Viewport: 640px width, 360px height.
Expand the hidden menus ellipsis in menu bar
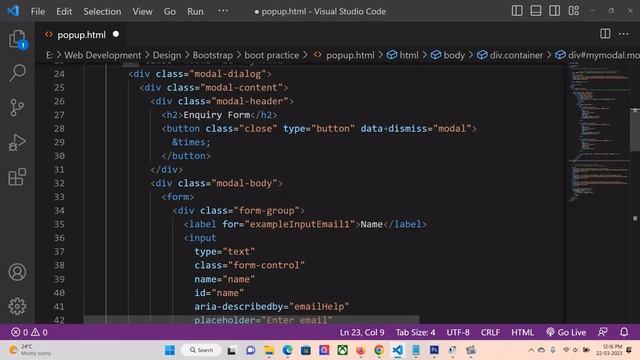(x=223, y=11)
